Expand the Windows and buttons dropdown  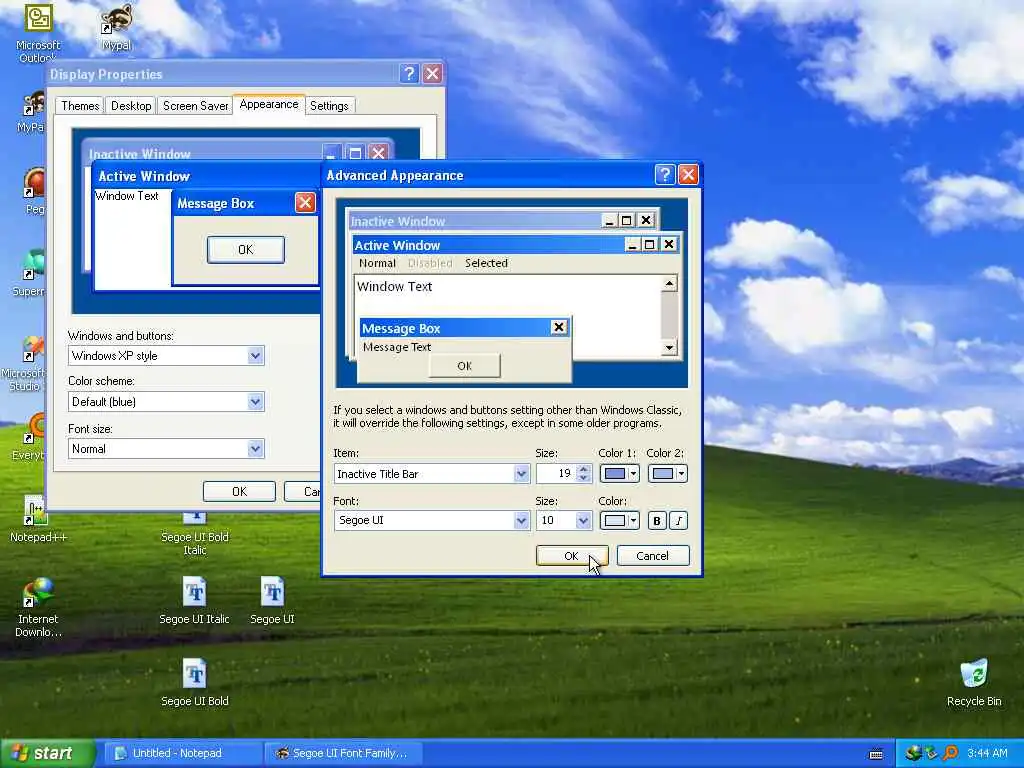point(255,356)
